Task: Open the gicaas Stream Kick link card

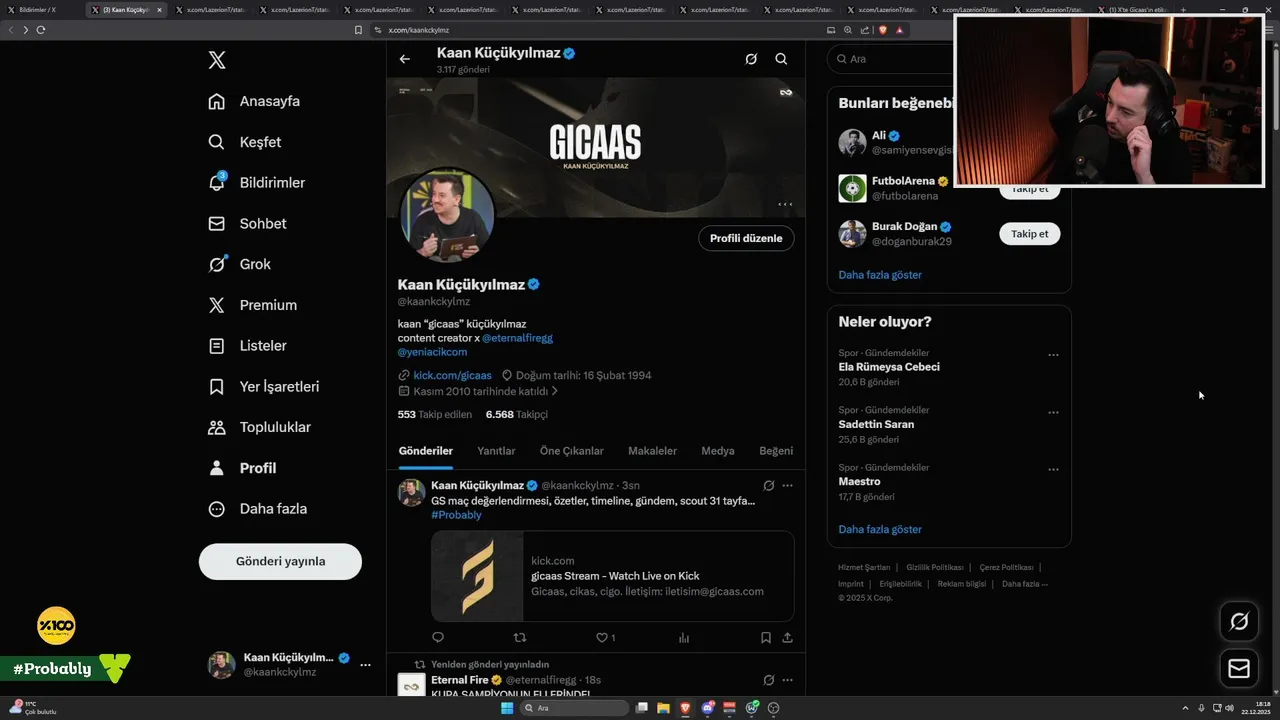Action: 612,576
